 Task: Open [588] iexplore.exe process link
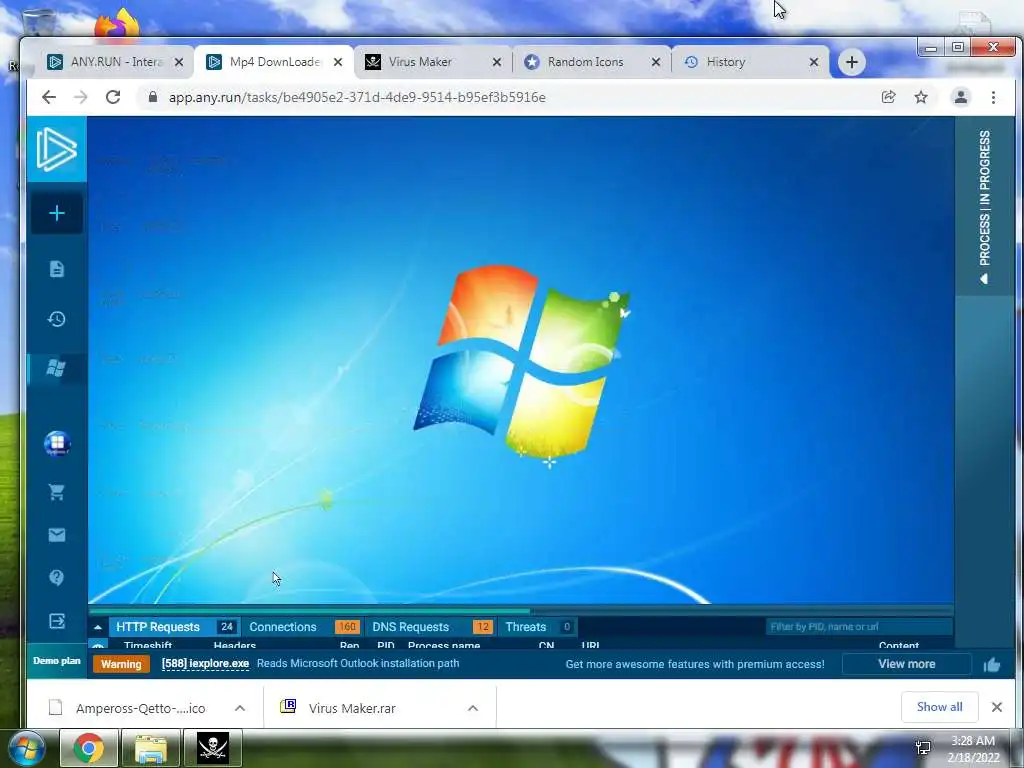[x=205, y=664]
